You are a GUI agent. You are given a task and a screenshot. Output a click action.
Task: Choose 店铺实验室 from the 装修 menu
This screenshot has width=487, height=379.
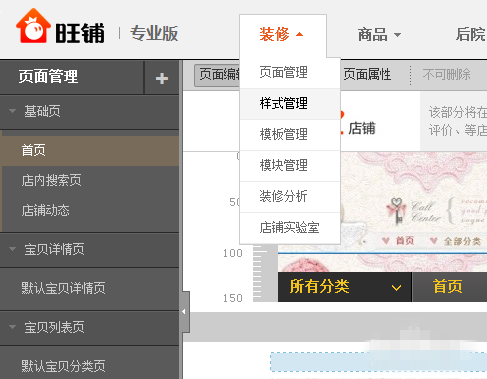point(290,228)
